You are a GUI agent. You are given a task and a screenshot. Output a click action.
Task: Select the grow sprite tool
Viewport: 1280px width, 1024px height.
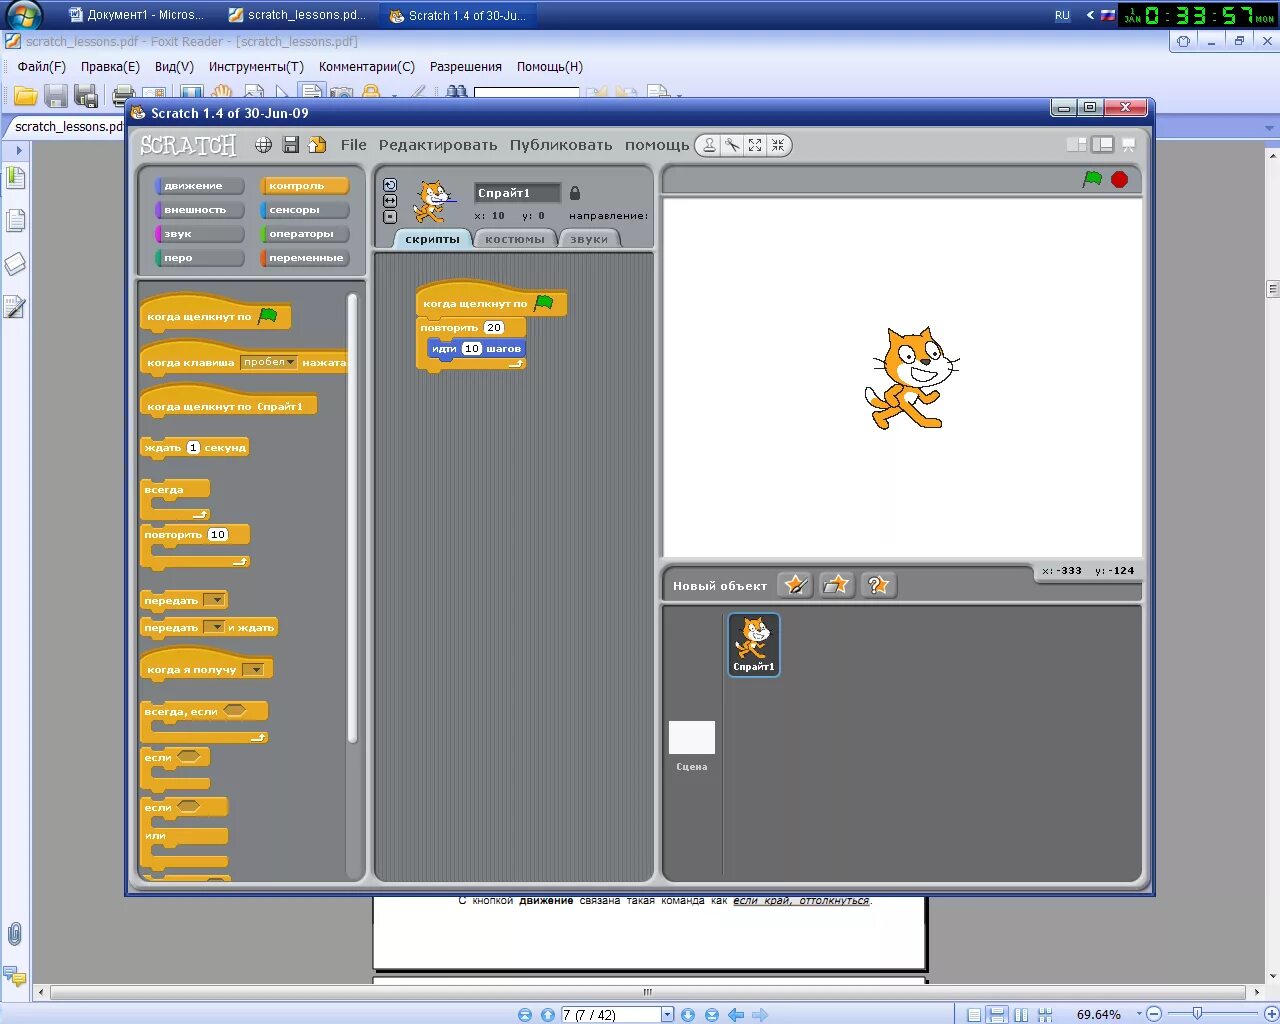(755, 145)
